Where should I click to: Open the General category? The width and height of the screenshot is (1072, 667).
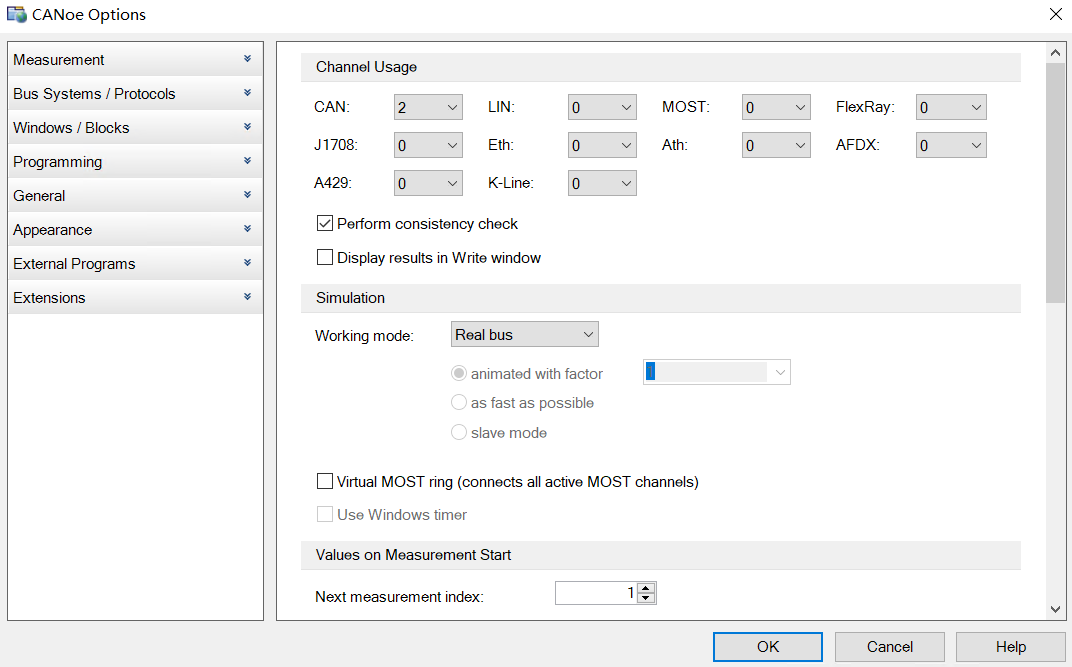pos(135,195)
